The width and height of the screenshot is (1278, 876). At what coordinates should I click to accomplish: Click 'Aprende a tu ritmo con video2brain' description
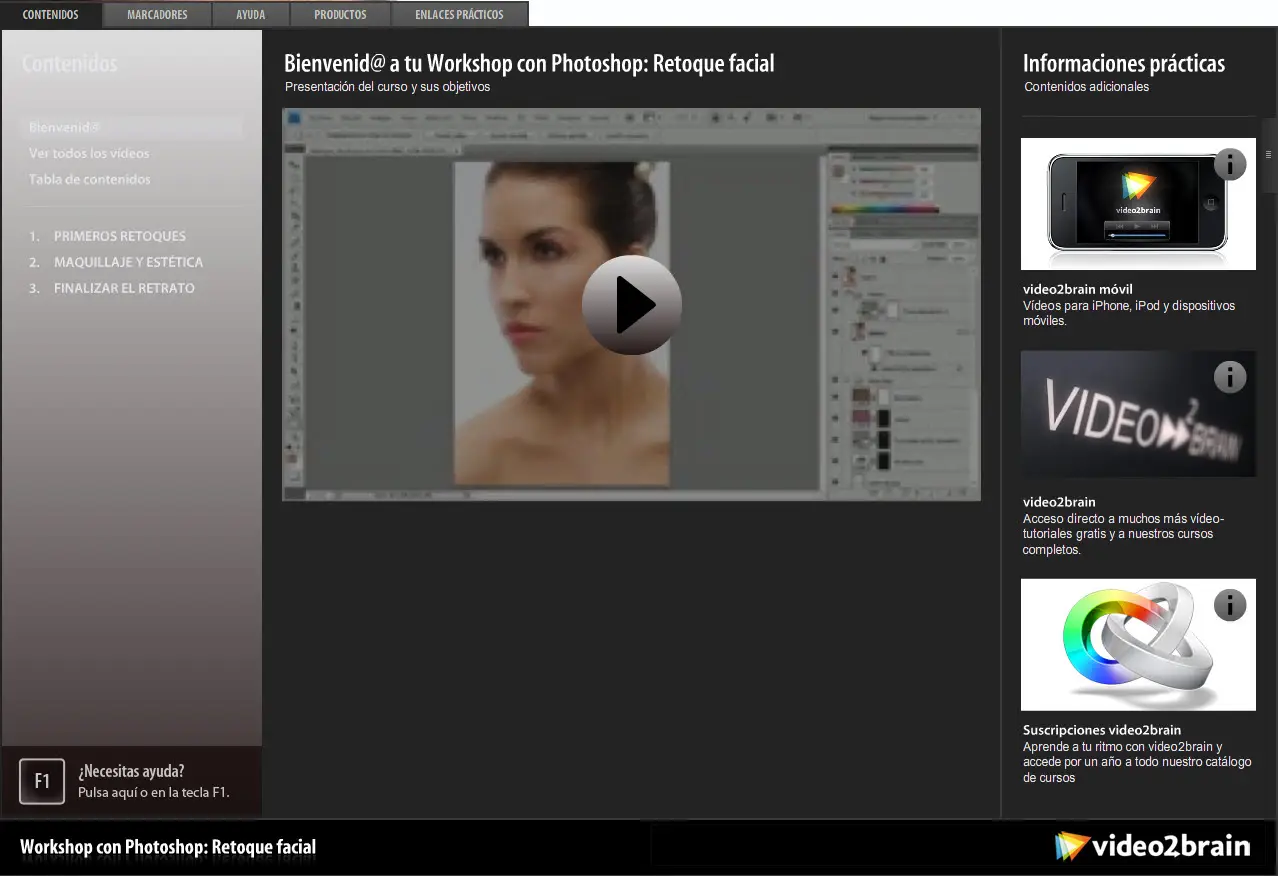[1137, 762]
